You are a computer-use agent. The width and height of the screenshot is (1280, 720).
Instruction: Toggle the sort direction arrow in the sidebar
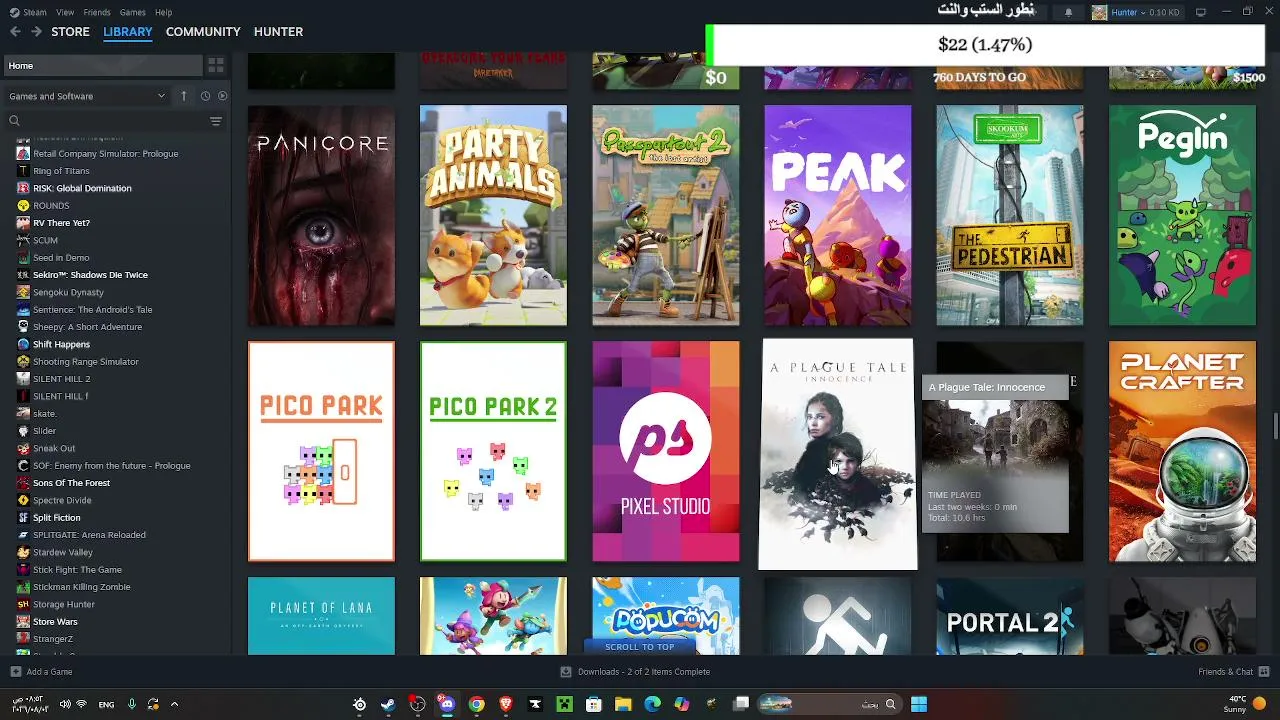click(x=184, y=96)
